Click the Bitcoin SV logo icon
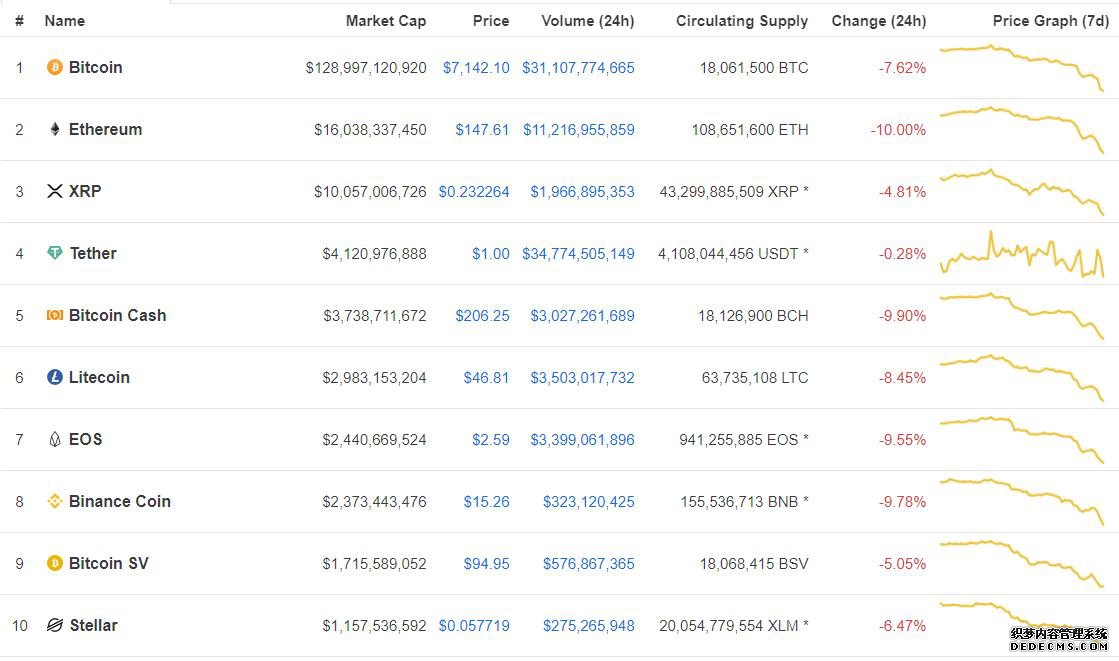 [55, 564]
